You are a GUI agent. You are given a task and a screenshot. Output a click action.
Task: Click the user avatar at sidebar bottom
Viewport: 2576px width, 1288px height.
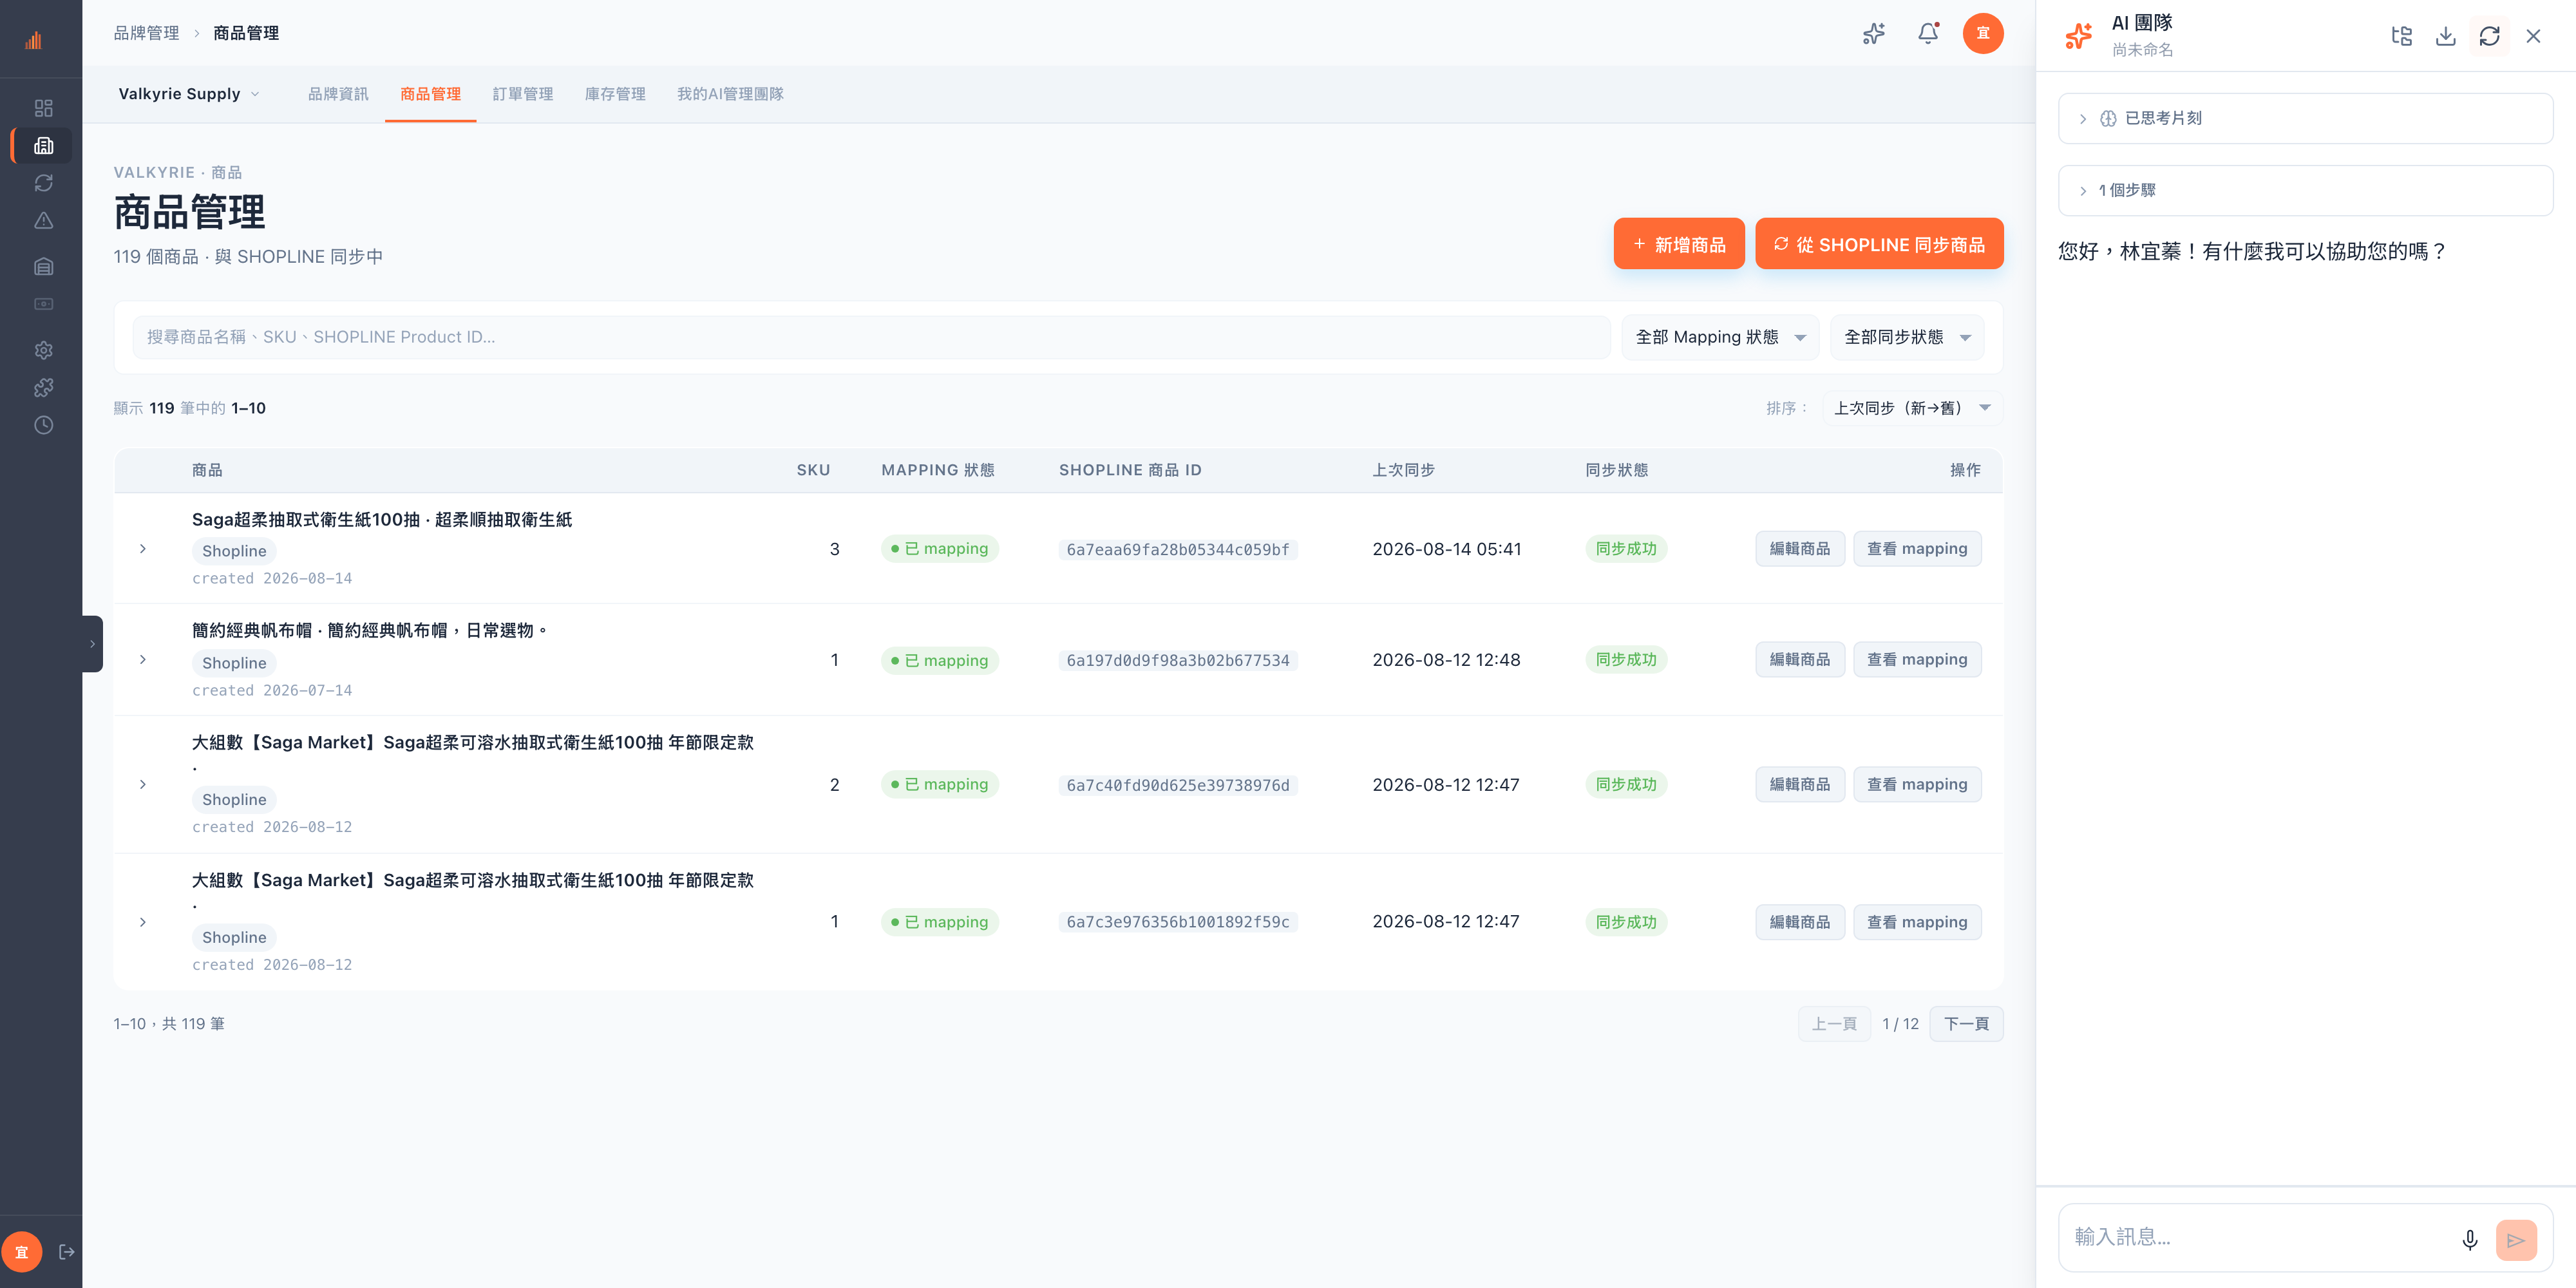point(22,1252)
